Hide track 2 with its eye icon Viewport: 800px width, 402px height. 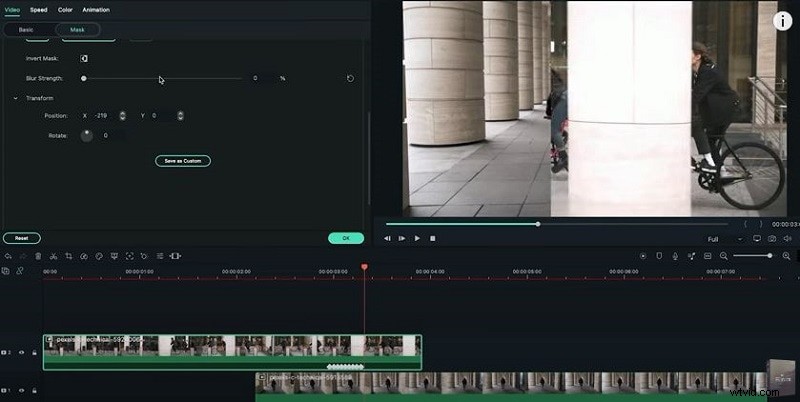[x=21, y=353]
